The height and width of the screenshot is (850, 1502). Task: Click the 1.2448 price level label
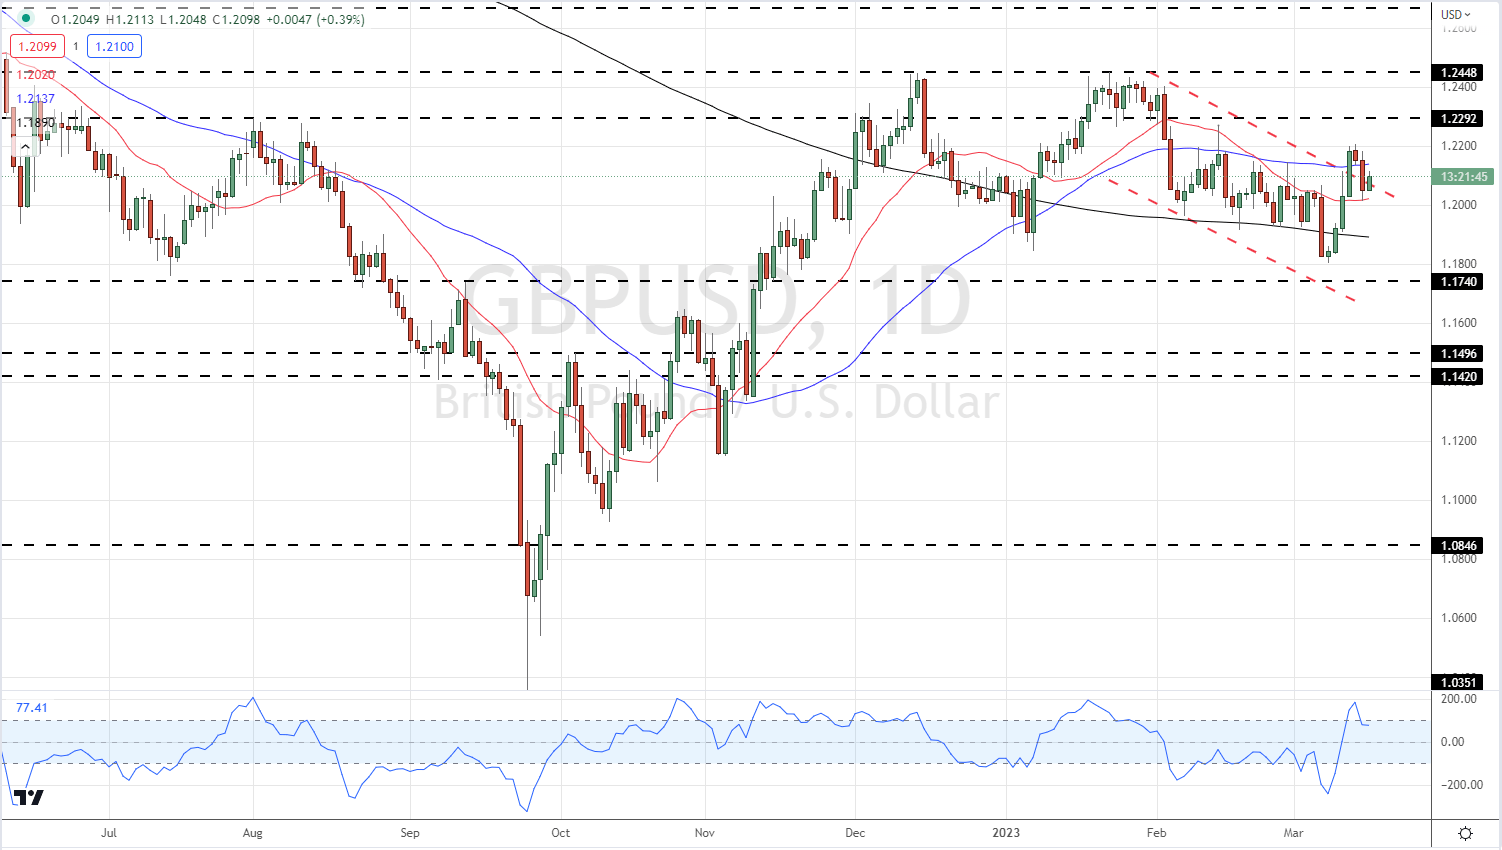click(x=1459, y=73)
